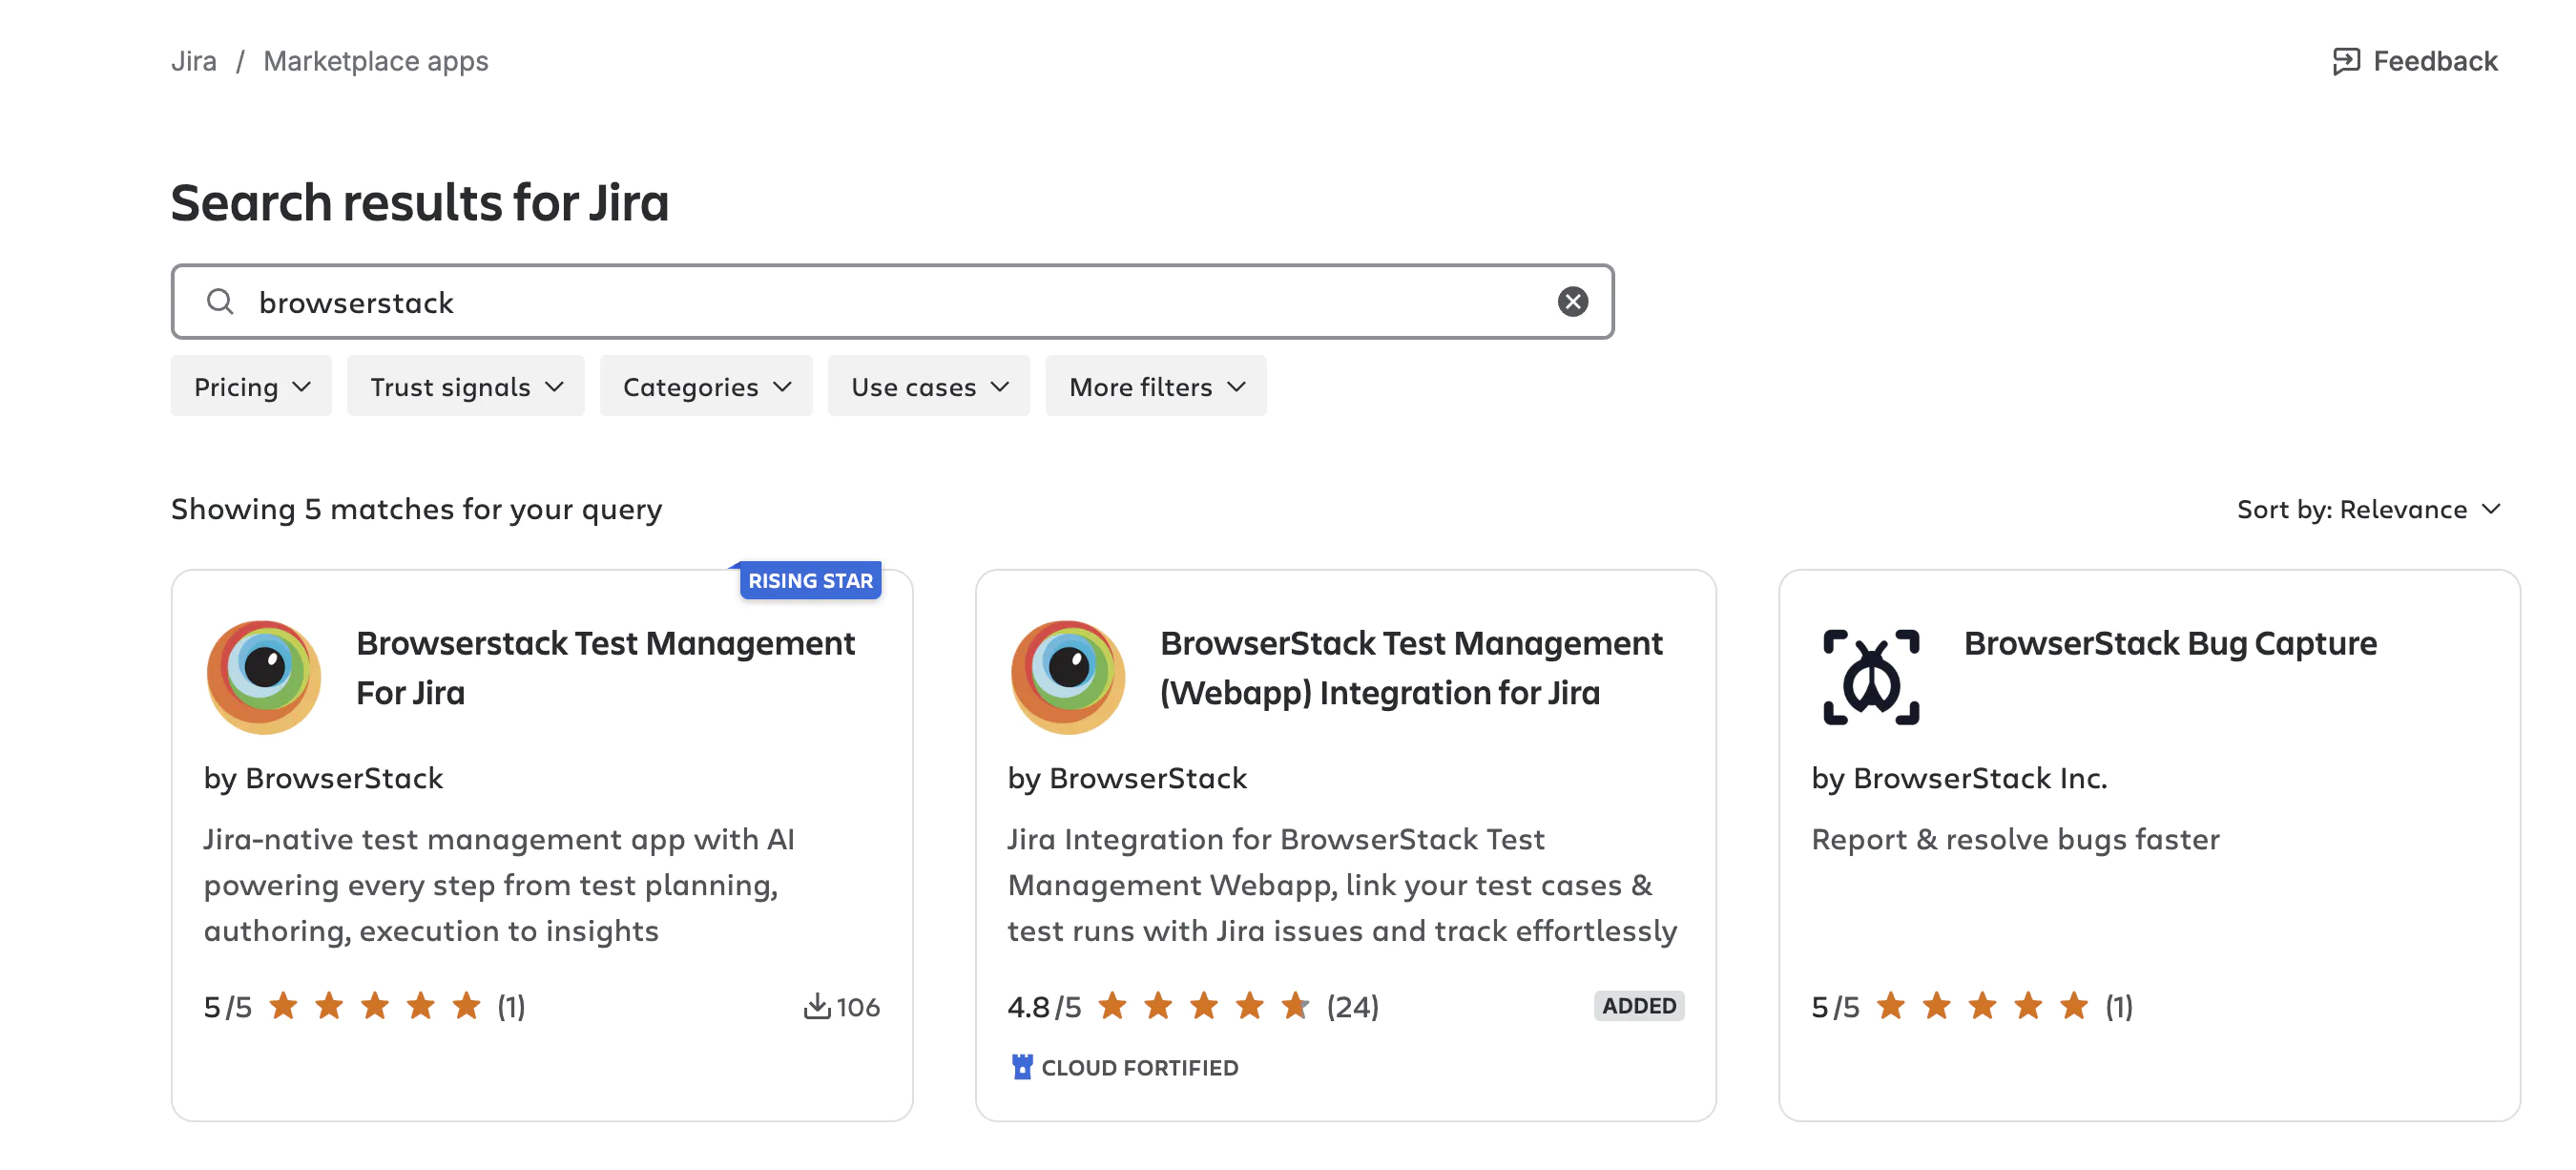The image size is (2576, 1170).
Task: Click 'Jira-native test management app' description
Action: pos(499,884)
